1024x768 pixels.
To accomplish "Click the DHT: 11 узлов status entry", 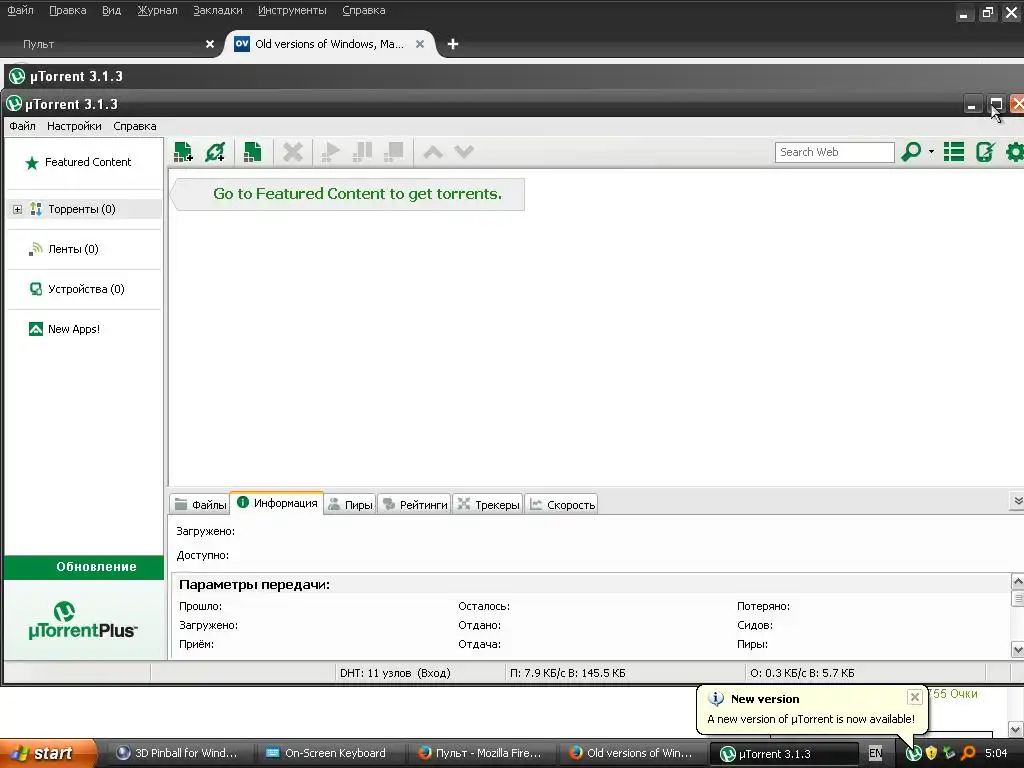I will [x=395, y=673].
